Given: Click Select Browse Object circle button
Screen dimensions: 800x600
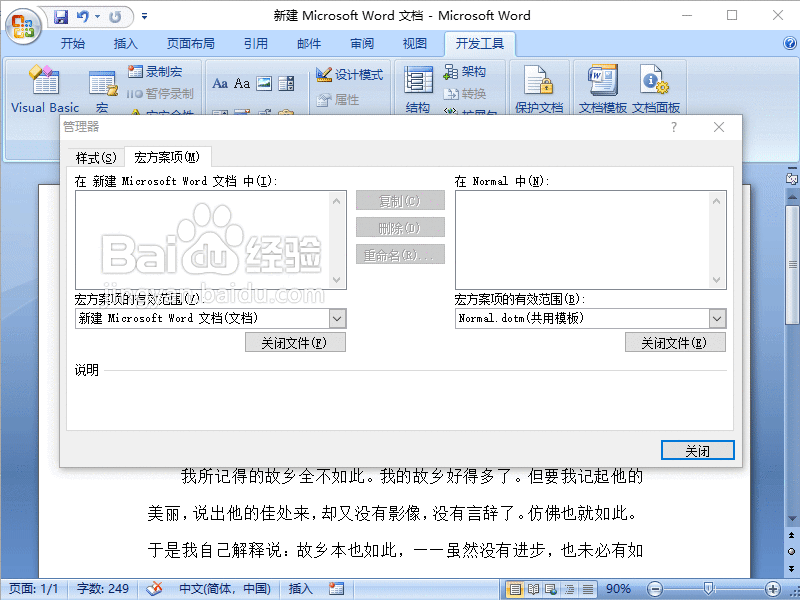Looking at the screenshot, I should coord(792,552).
